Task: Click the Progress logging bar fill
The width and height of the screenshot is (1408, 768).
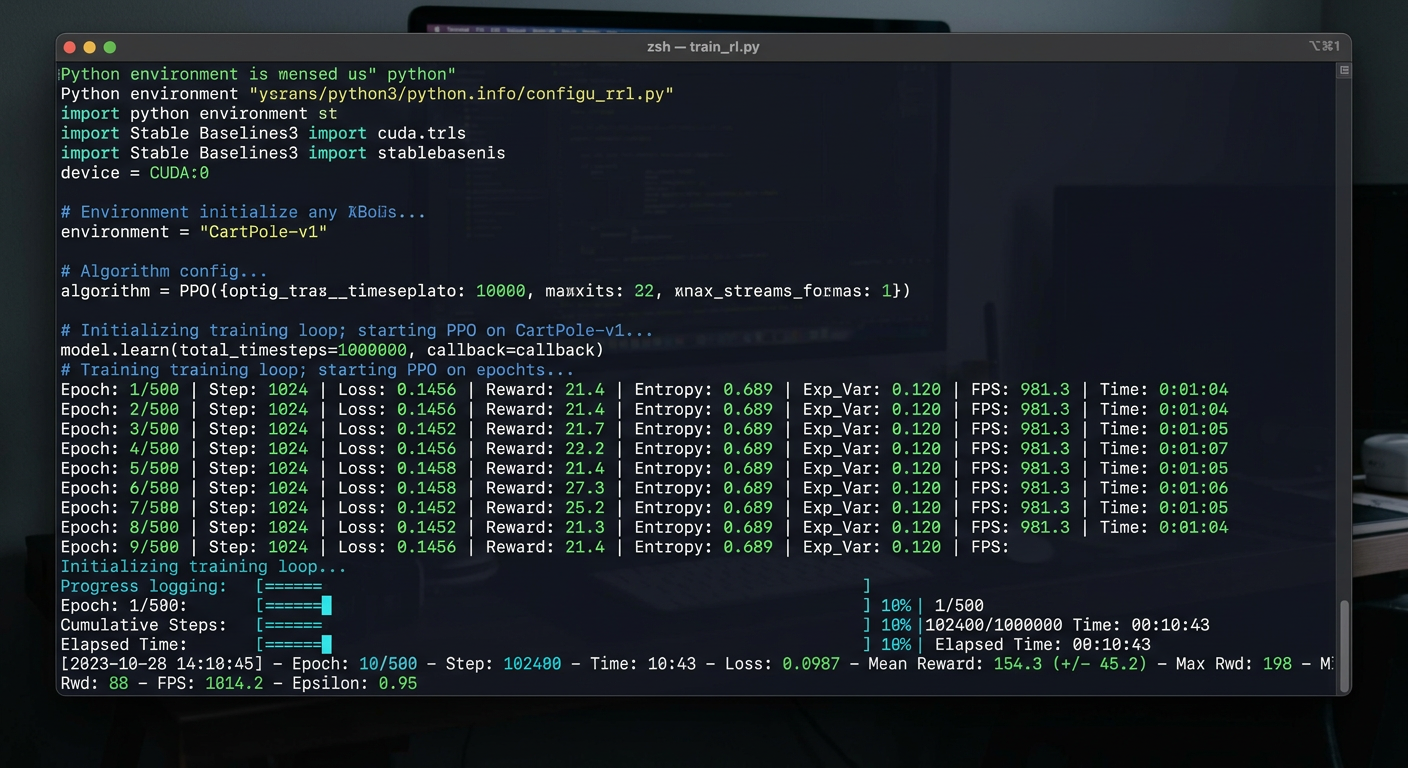Action: tap(292, 587)
